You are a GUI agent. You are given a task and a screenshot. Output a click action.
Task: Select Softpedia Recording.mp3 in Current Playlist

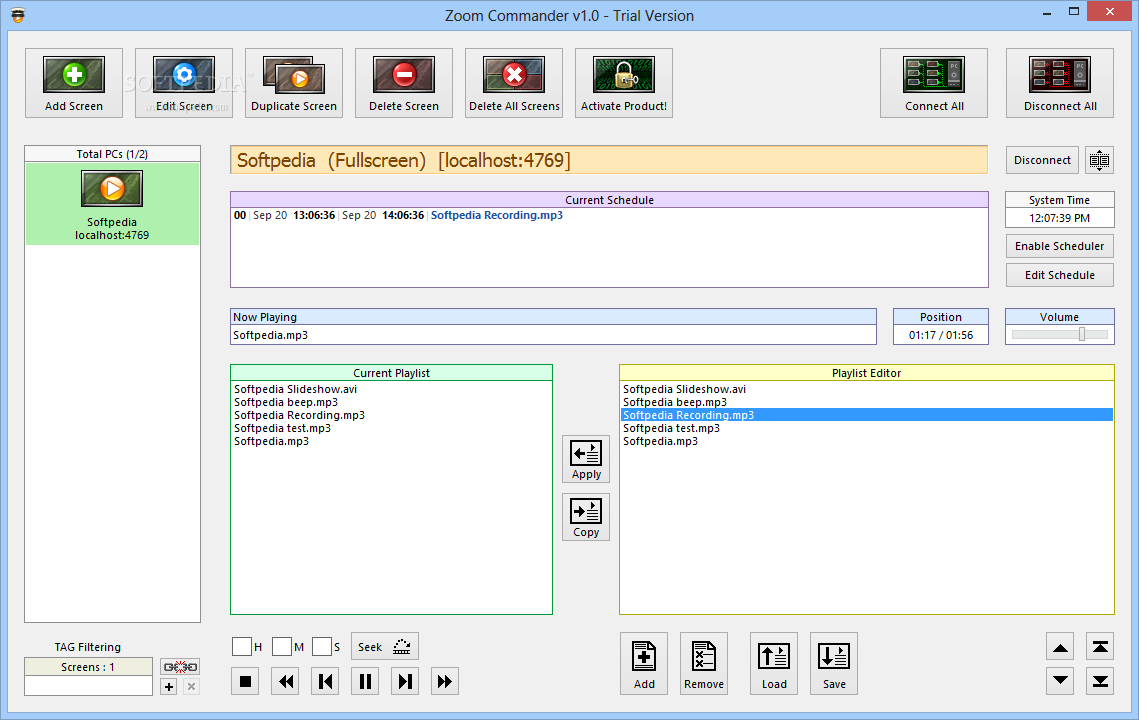tap(299, 416)
